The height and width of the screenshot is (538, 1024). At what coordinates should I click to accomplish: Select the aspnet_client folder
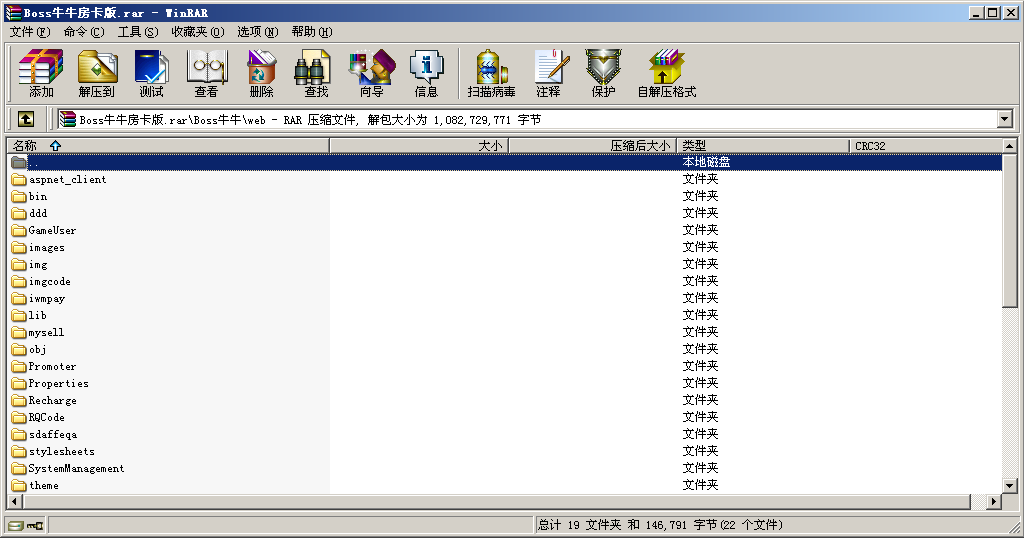click(x=67, y=180)
